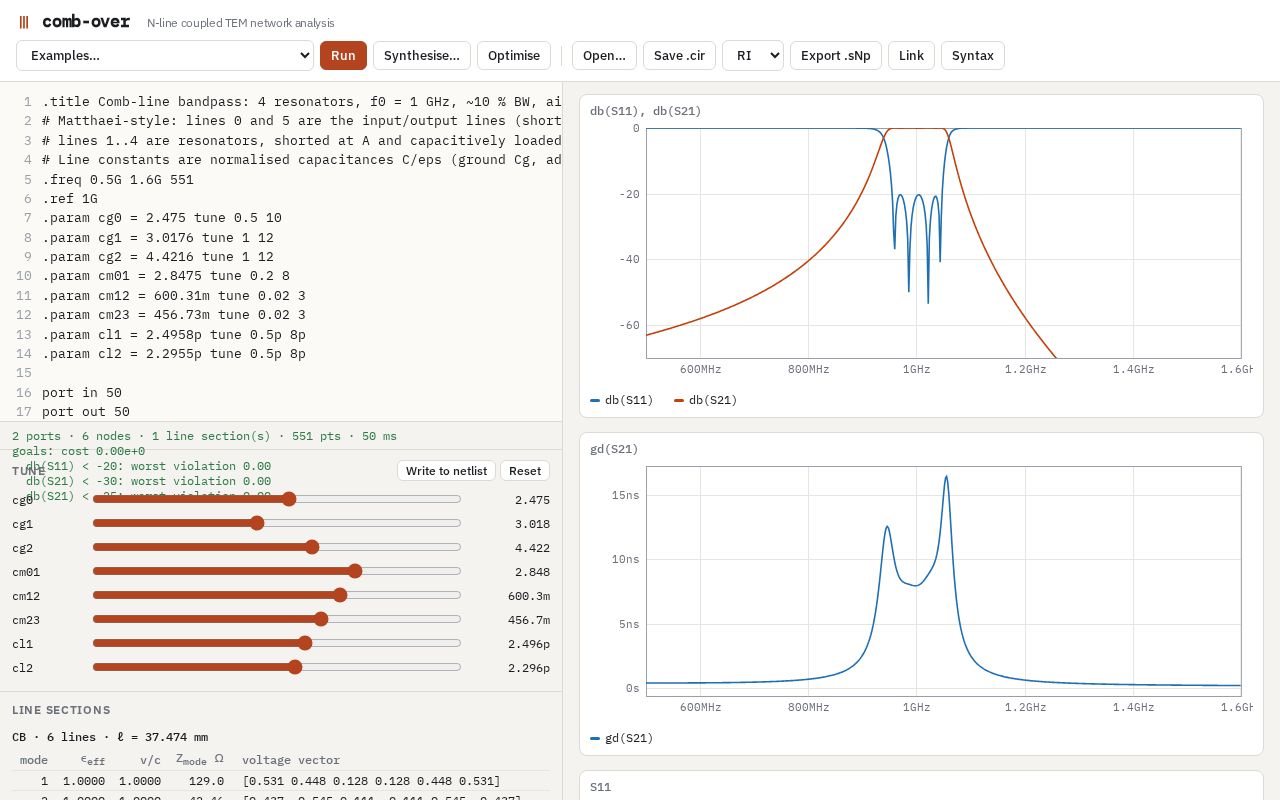
Task: Open the RI format dropdown
Action: pos(753,56)
